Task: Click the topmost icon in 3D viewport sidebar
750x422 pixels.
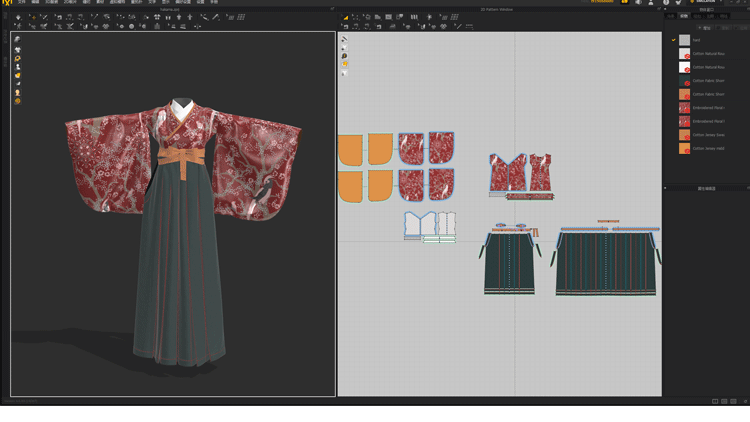Action: (x=18, y=40)
